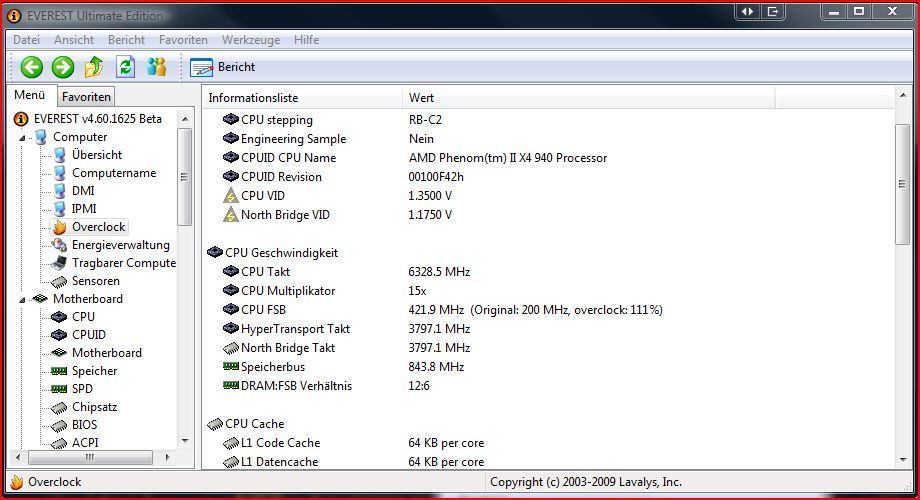
Task: Go up one level with folder arrow icon
Action: point(94,67)
